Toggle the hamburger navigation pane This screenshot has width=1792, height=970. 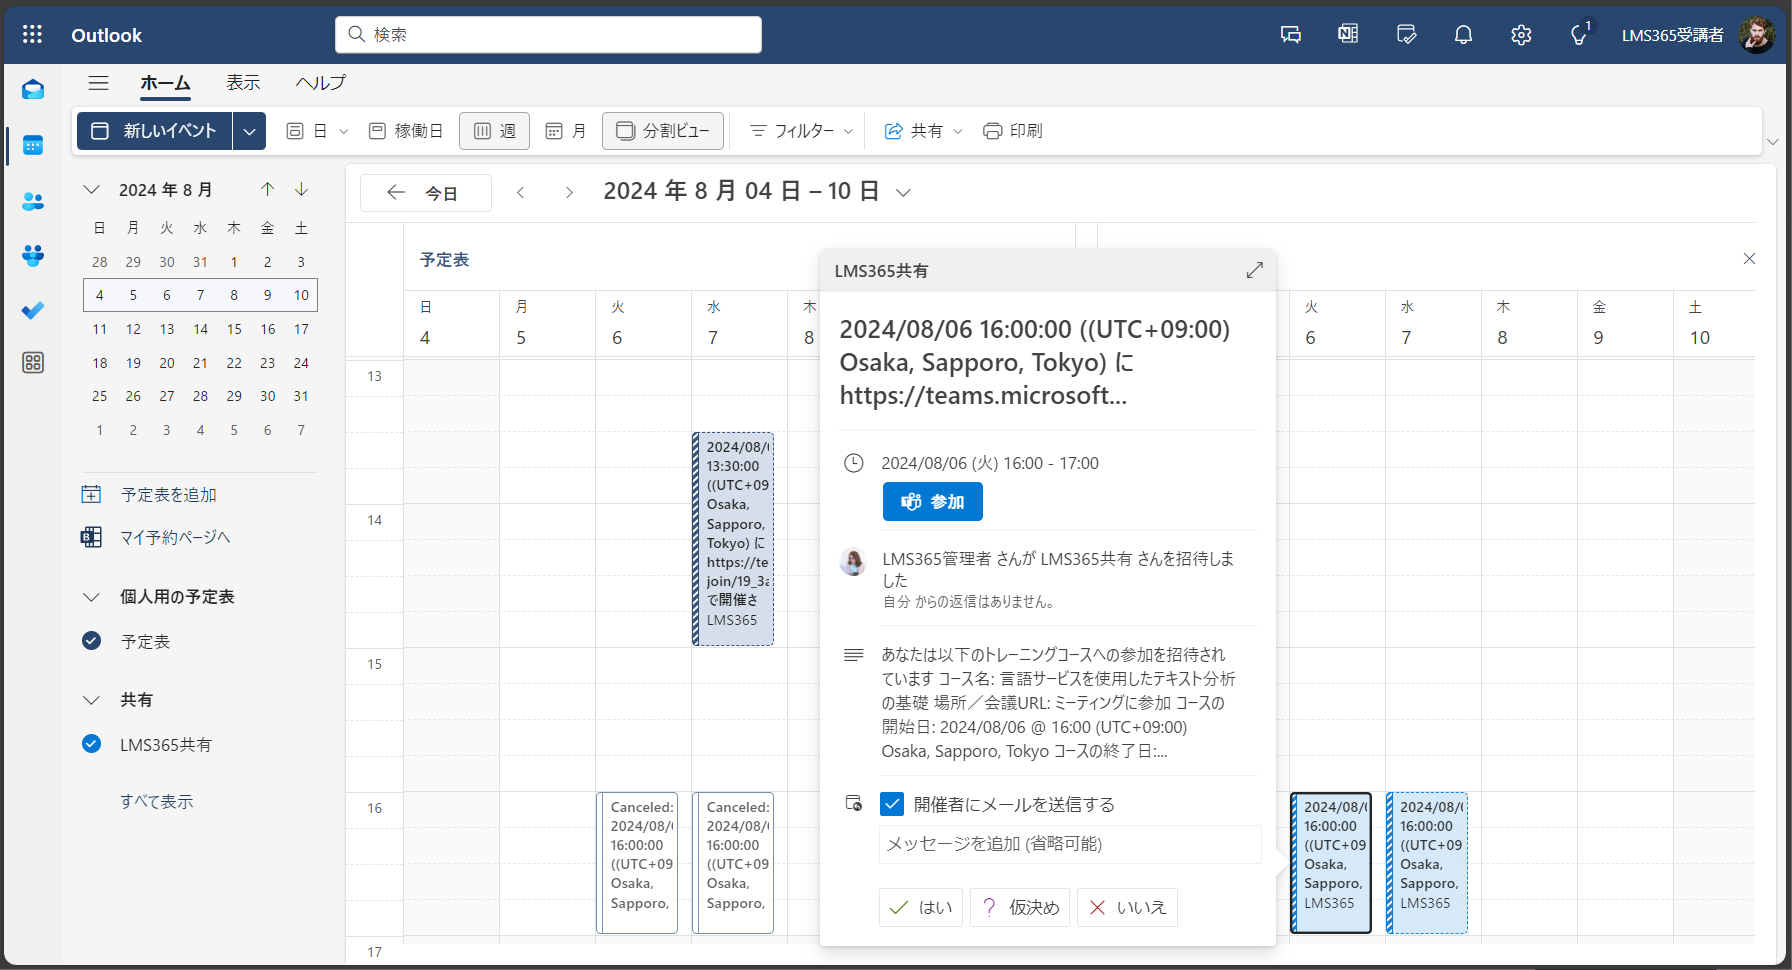98,83
